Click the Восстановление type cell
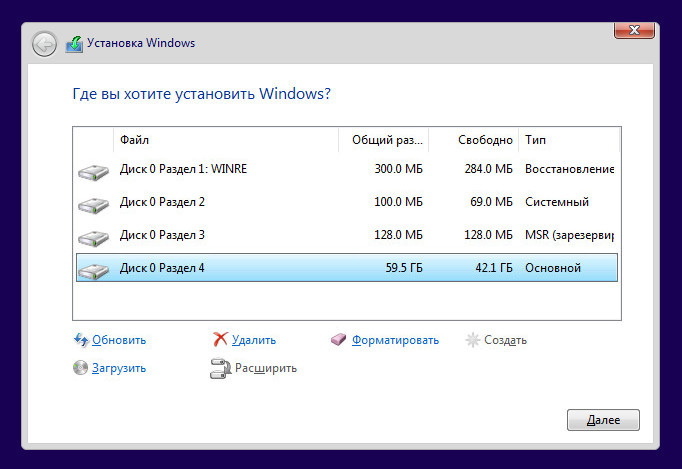Screen dimensions: 682x469 (569, 169)
